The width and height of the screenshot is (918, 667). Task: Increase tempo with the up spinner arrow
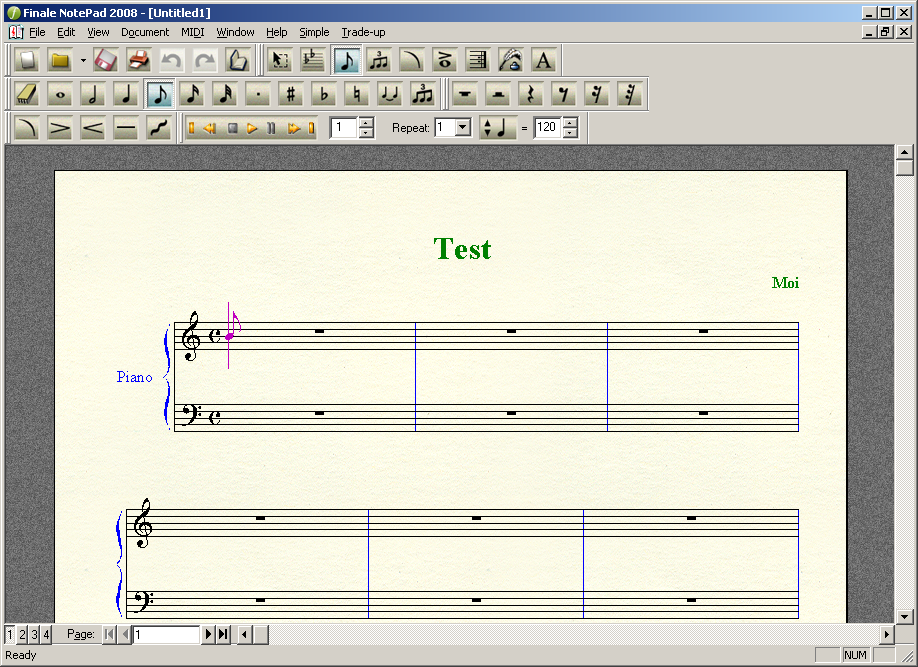coord(570,122)
